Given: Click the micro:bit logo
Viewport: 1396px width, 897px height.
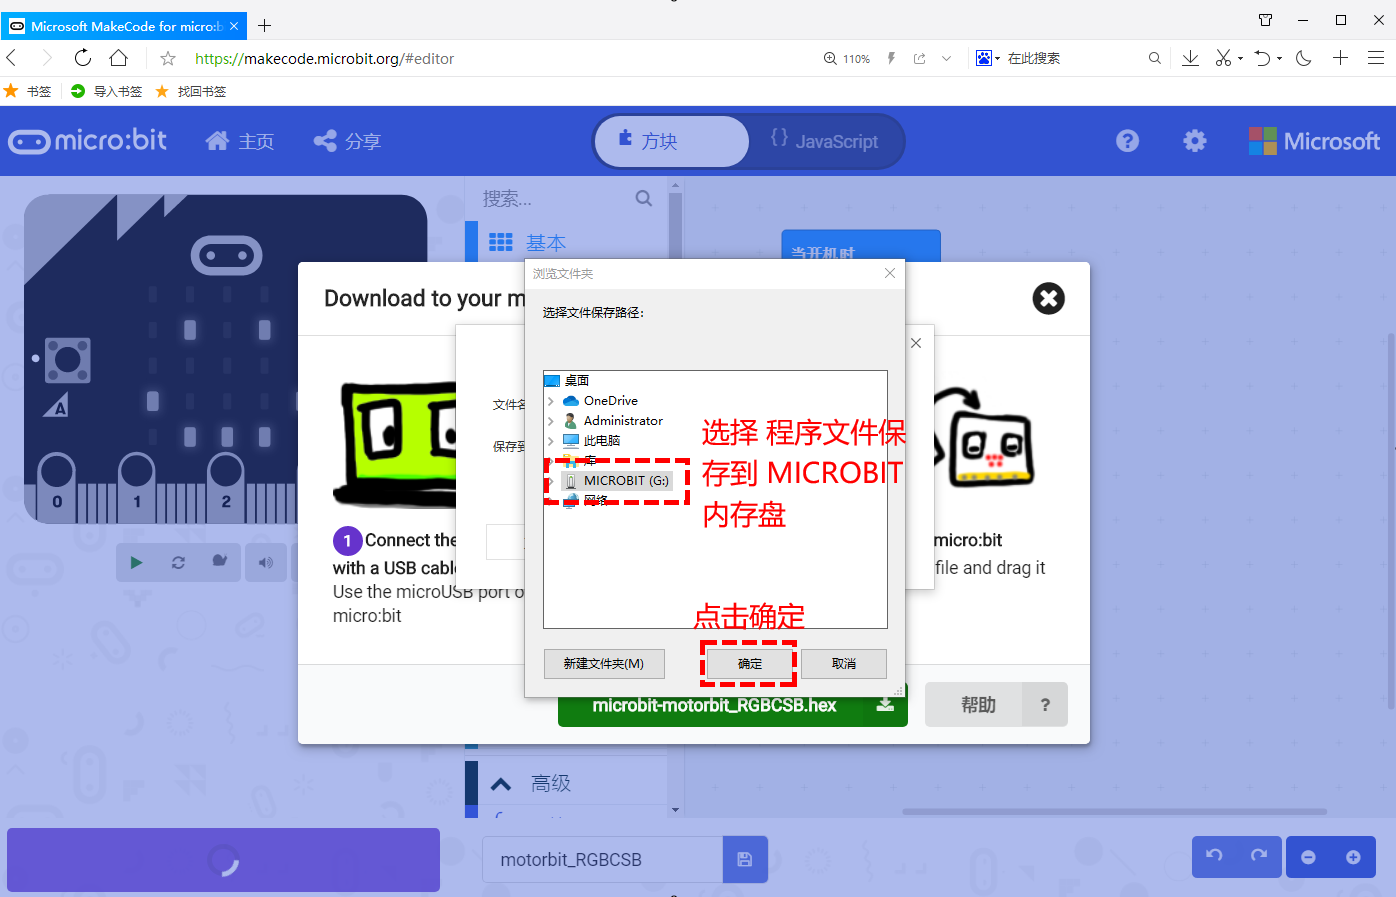Looking at the screenshot, I should point(88,141).
